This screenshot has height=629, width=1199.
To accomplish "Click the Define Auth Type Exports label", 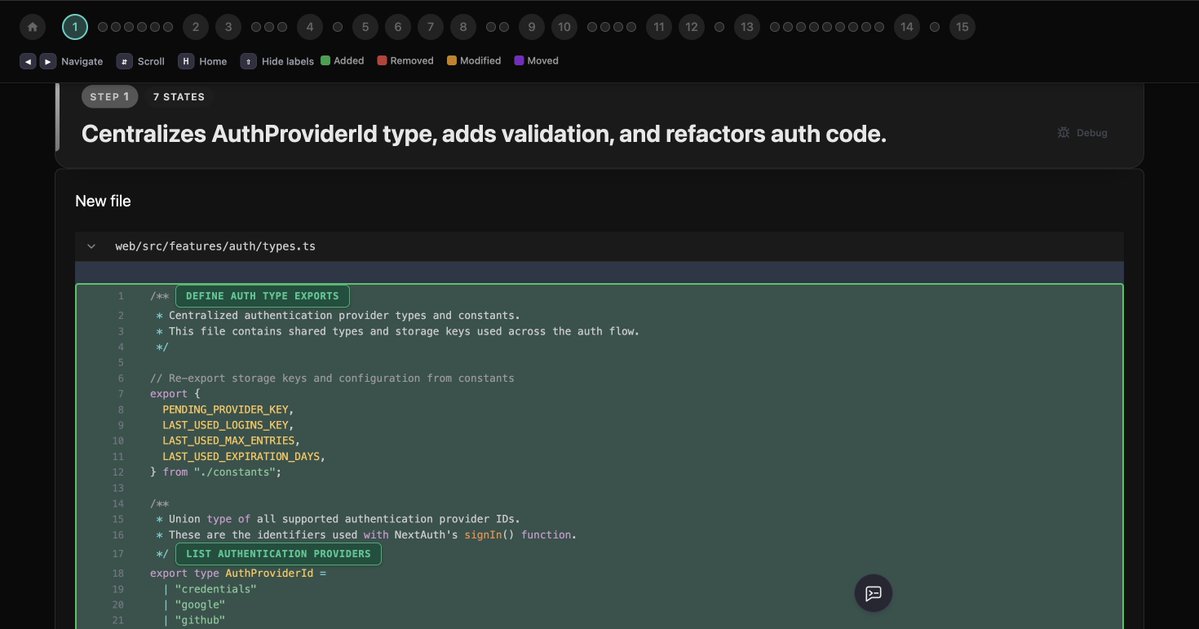I will click(x=262, y=296).
